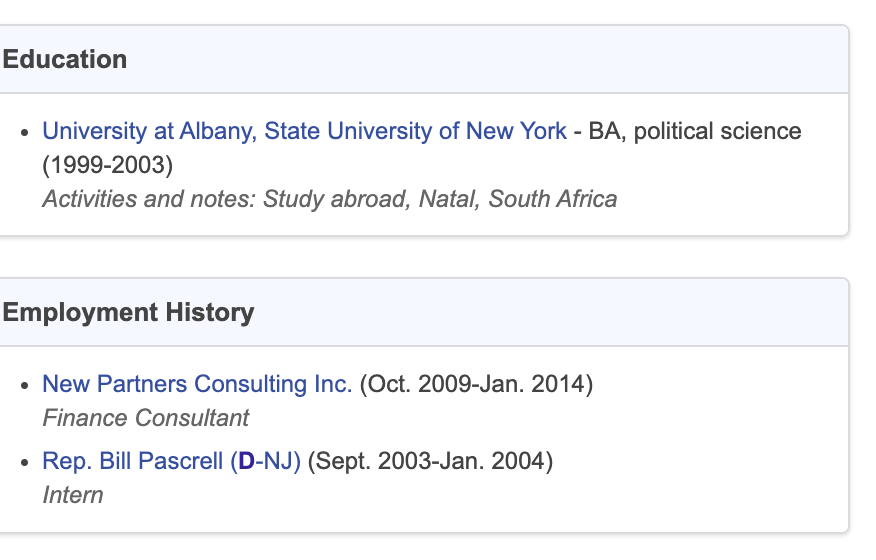Click the study abroad activities note
This screenshot has width=876, height=560.
(x=330, y=200)
